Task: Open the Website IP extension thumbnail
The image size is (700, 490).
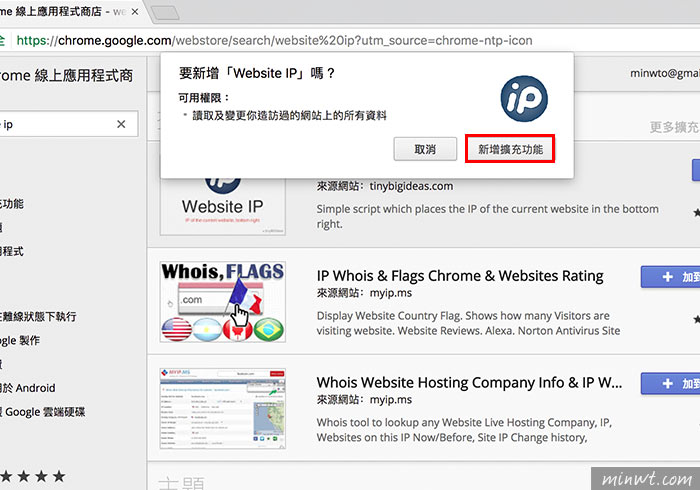Action: [222, 206]
